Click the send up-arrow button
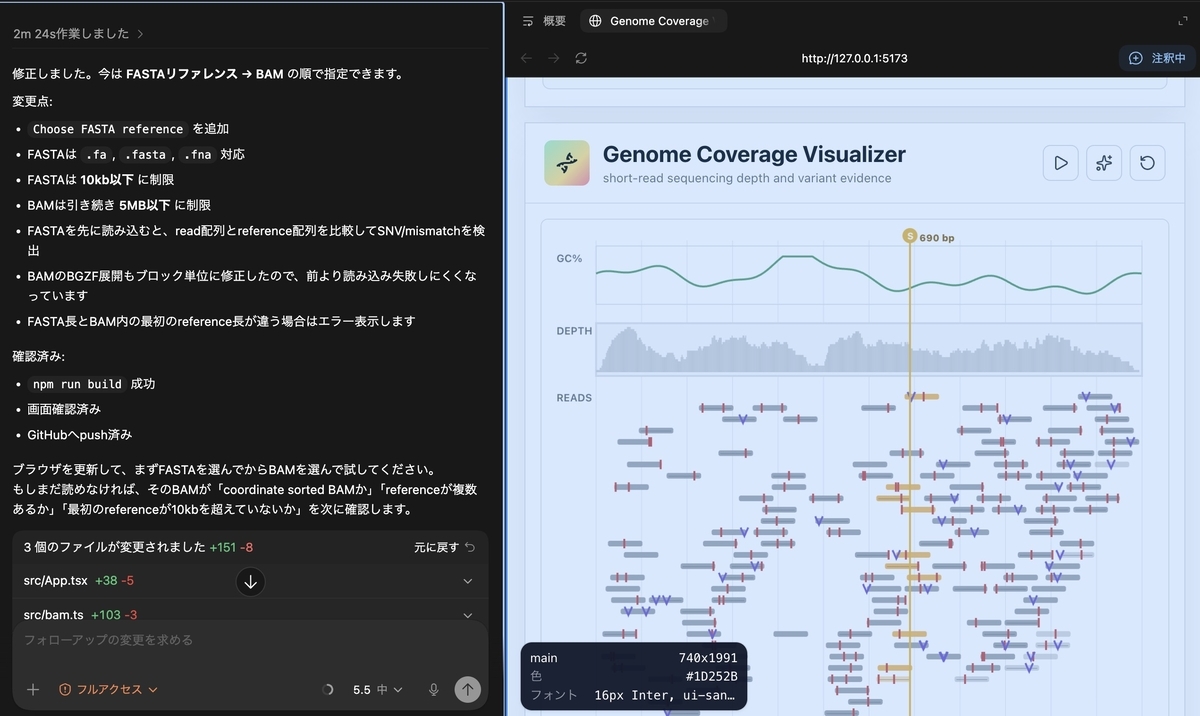The width and height of the screenshot is (1200, 716). click(467, 689)
